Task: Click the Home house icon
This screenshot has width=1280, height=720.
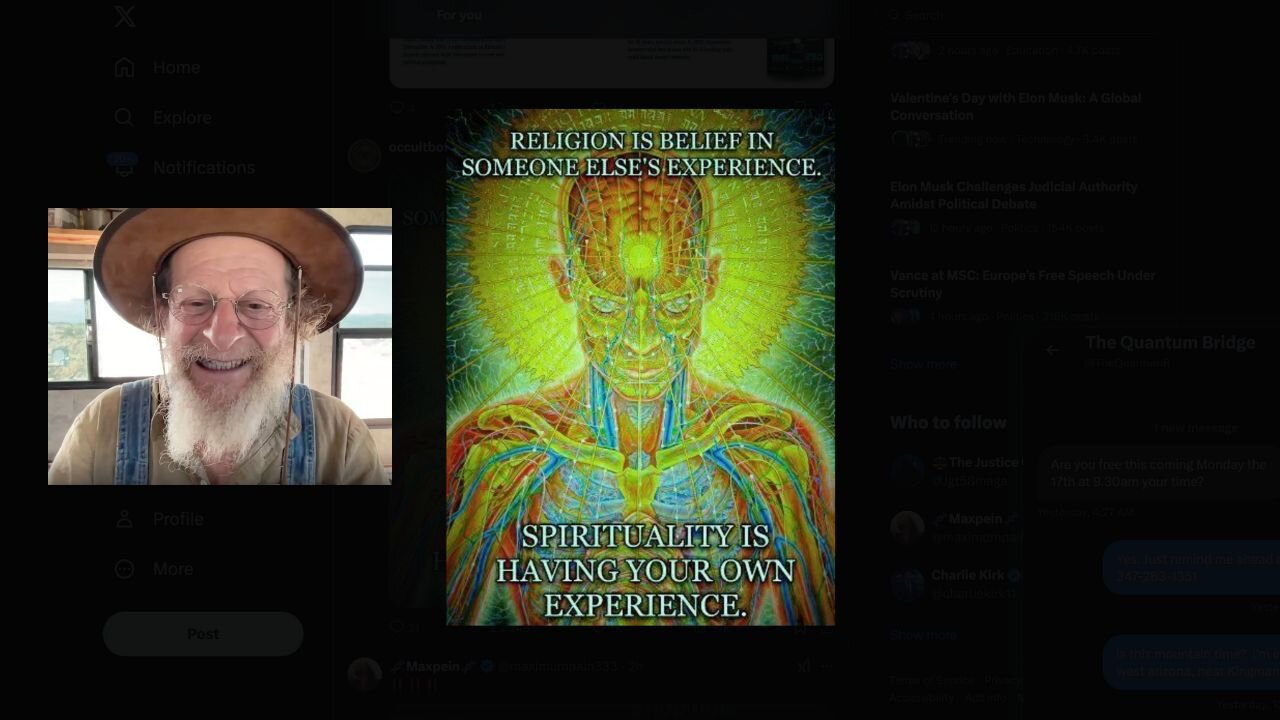Action: pyautogui.click(x=124, y=67)
